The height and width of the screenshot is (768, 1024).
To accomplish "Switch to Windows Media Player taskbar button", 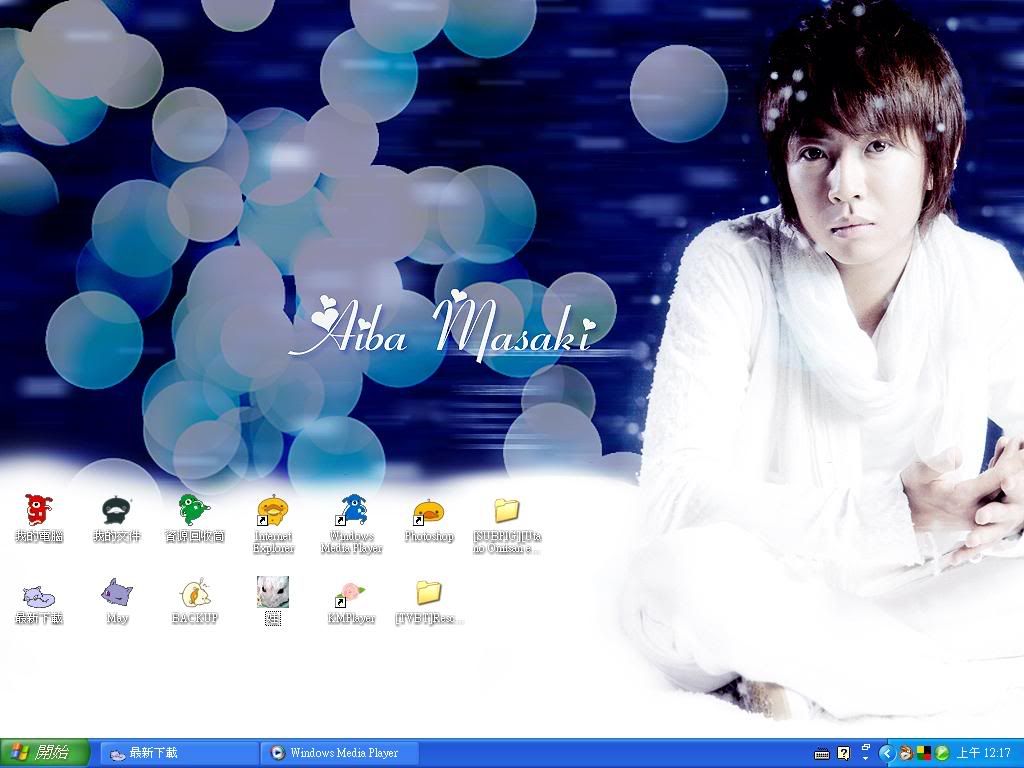I will pyautogui.click(x=338, y=753).
